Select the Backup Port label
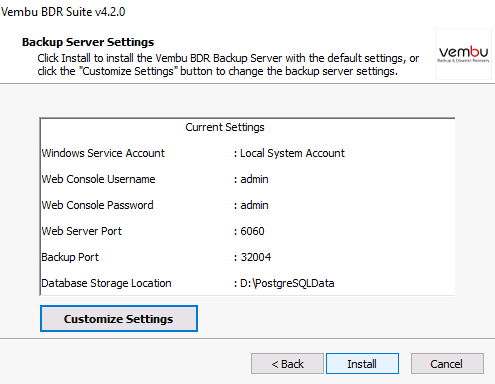 point(70,257)
